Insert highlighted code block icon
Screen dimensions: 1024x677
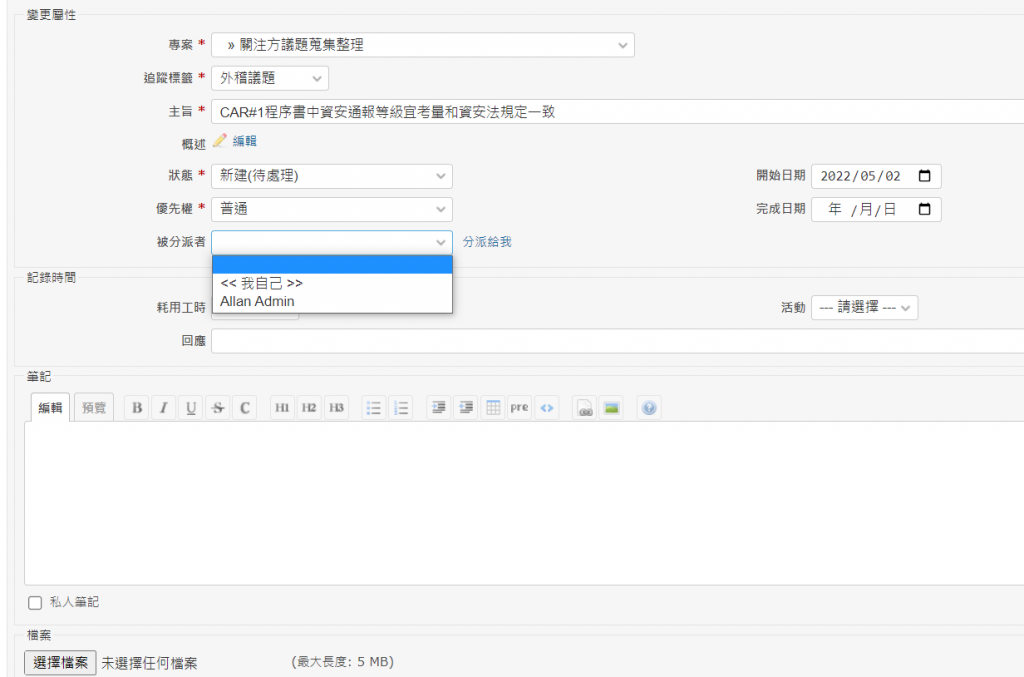coord(547,407)
